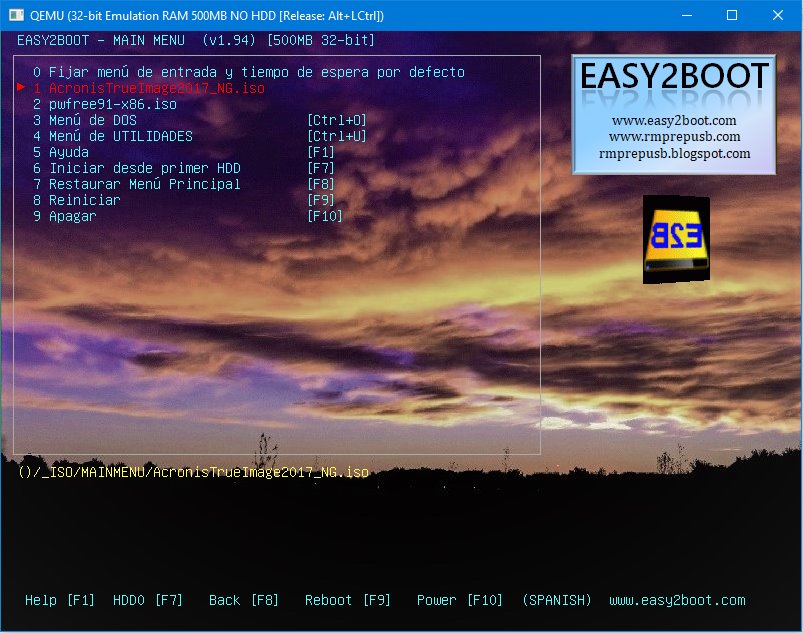The width and height of the screenshot is (803, 633).
Task: Click the [F7] hotkey beside Iniciar desde primer HDD
Action: [x=321, y=168]
